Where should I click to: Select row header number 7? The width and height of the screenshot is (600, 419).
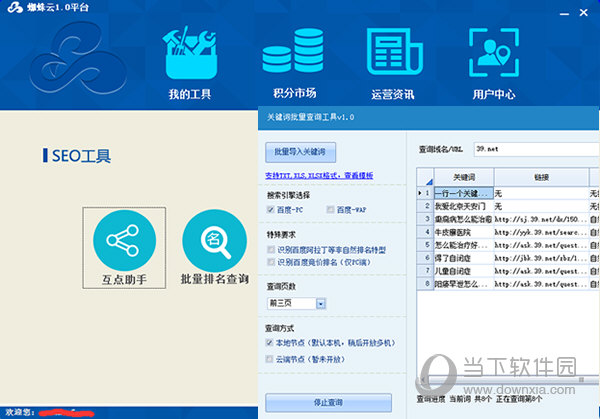(425, 271)
